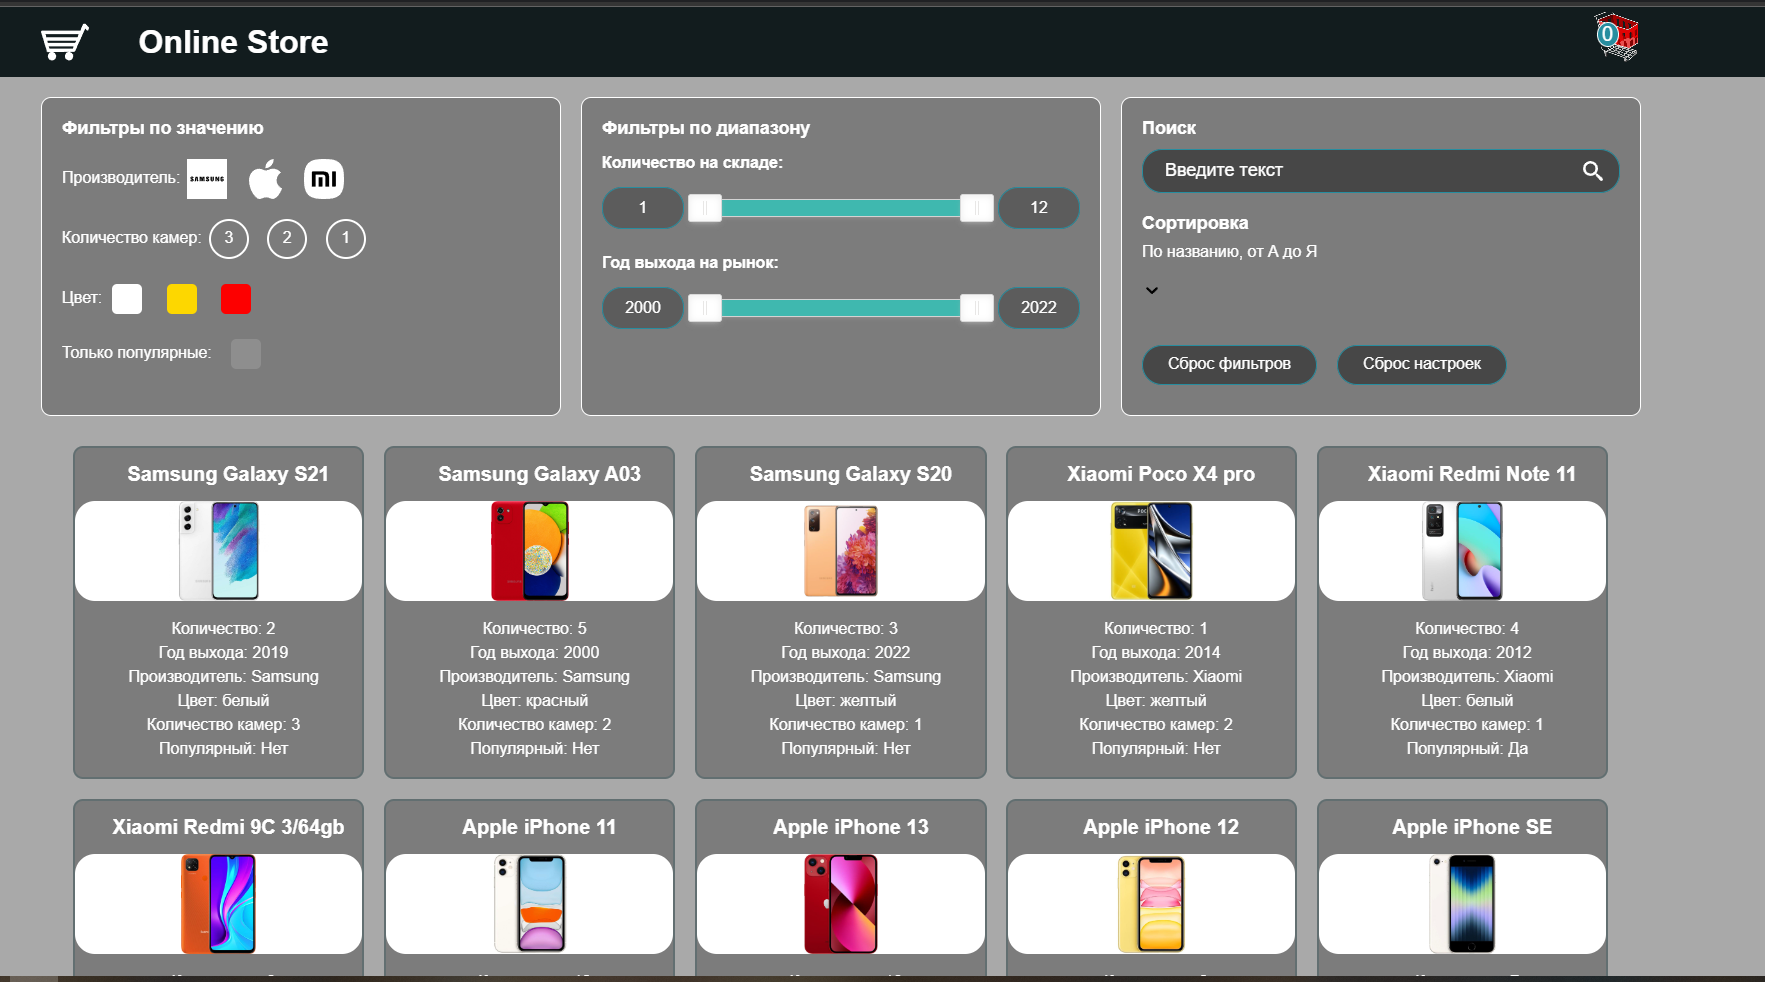Click the shopping cart icon in the header
Screen dimensions: 1765x982
pyautogui.click(x=63, y=42)
